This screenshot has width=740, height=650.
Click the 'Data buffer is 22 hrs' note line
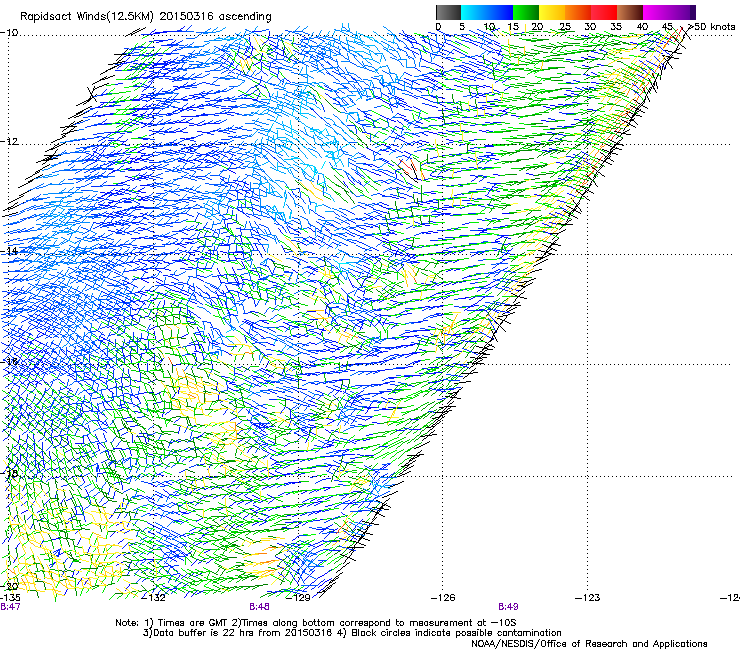coord(352,633)
